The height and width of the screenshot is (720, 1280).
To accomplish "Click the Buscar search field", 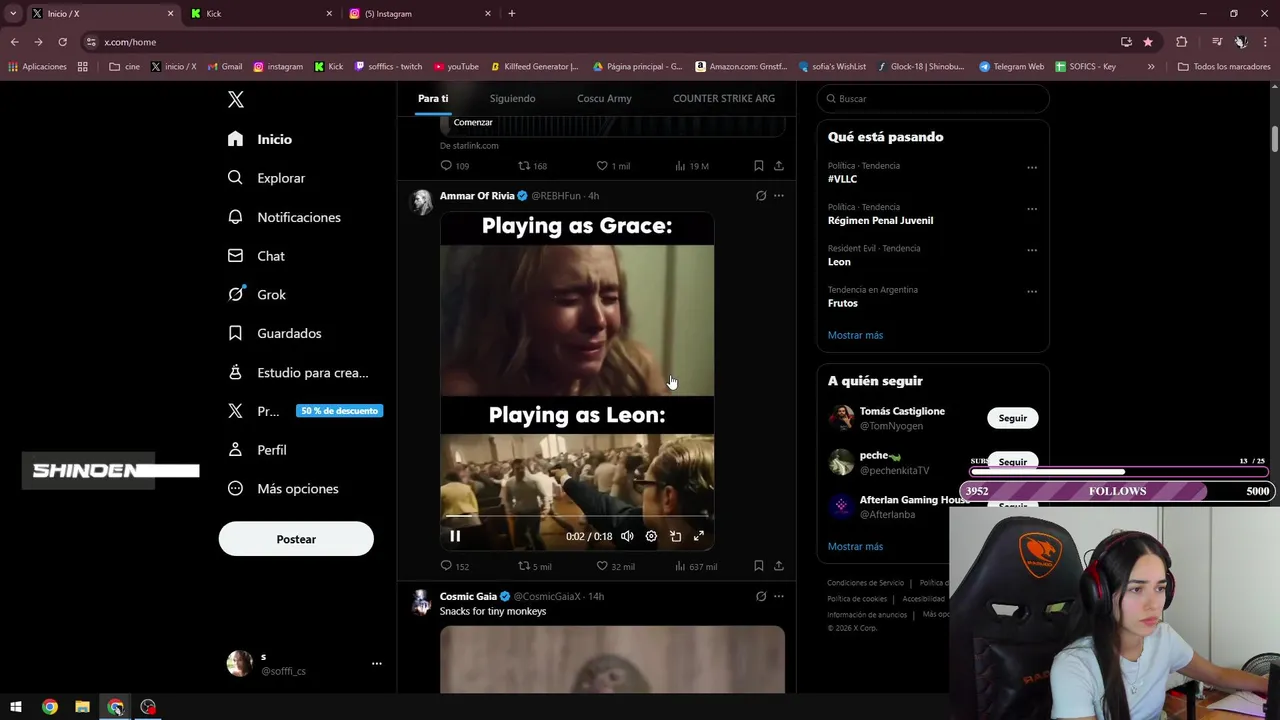I will tap(933, 99).
